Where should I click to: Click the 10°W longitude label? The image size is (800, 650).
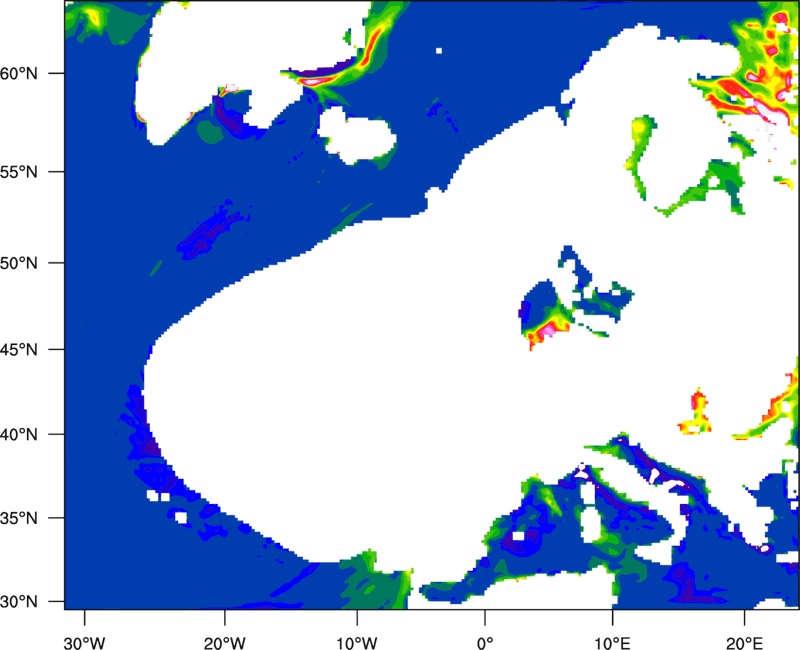point(357,643)
